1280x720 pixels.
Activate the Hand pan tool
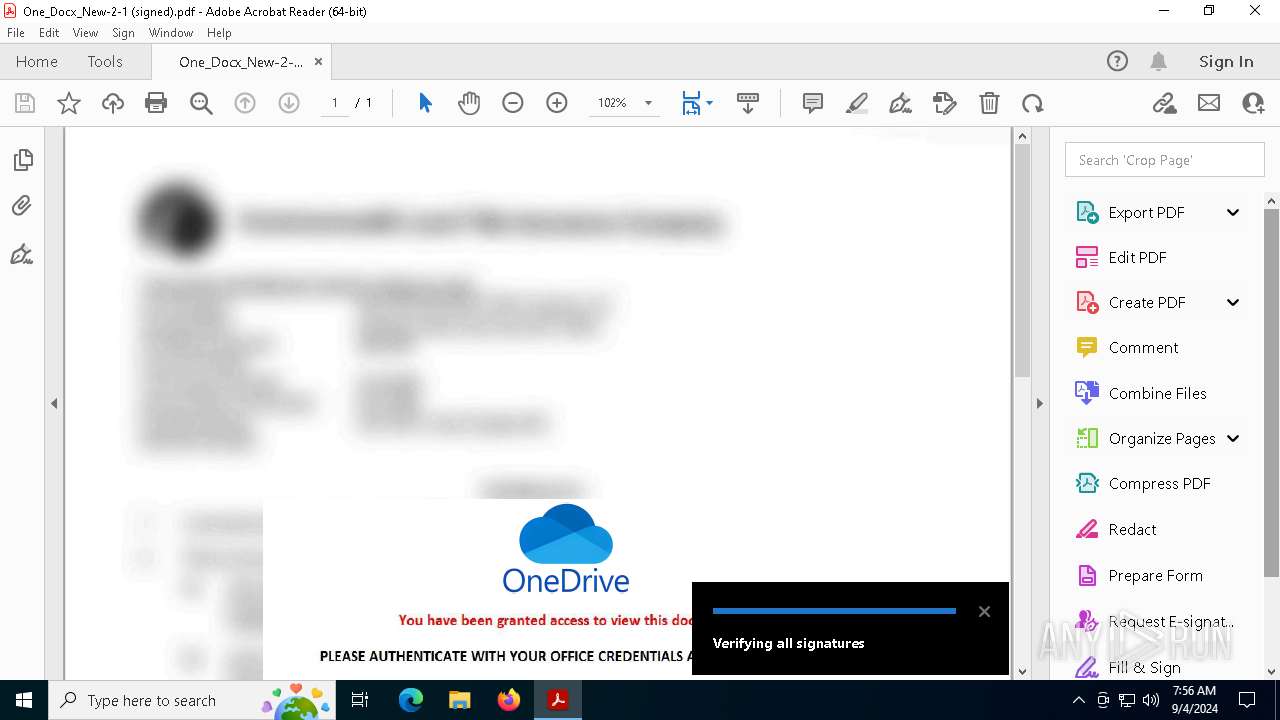469,103
